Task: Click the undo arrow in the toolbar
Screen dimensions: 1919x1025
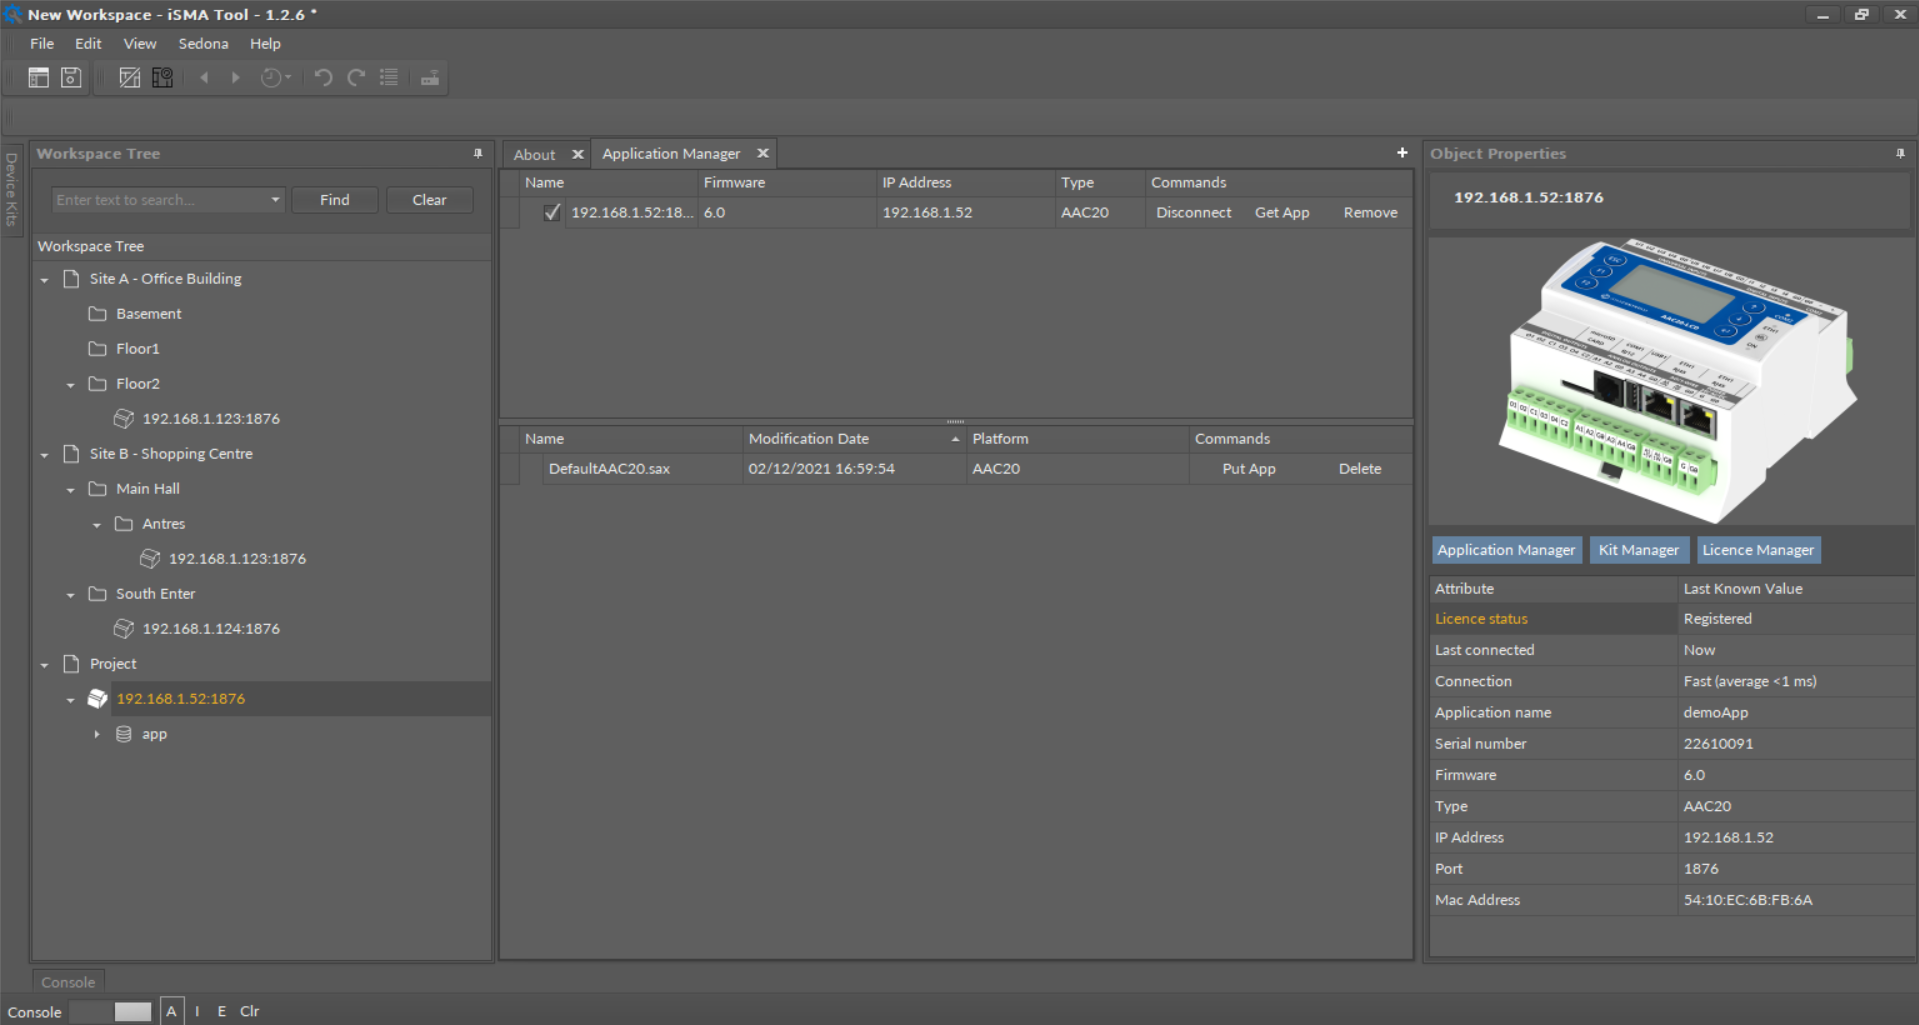Action: pos(323,78)
